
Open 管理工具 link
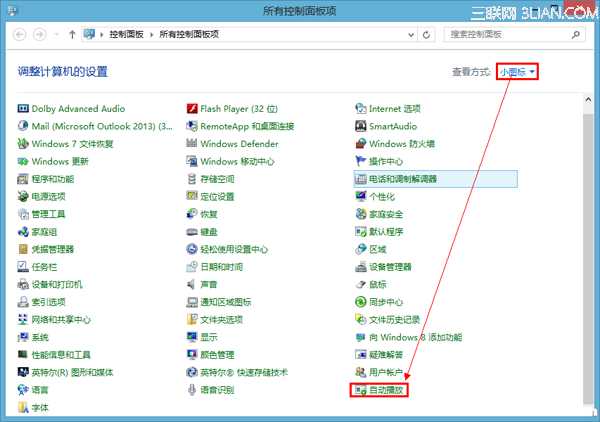click(x=48, y=214)
